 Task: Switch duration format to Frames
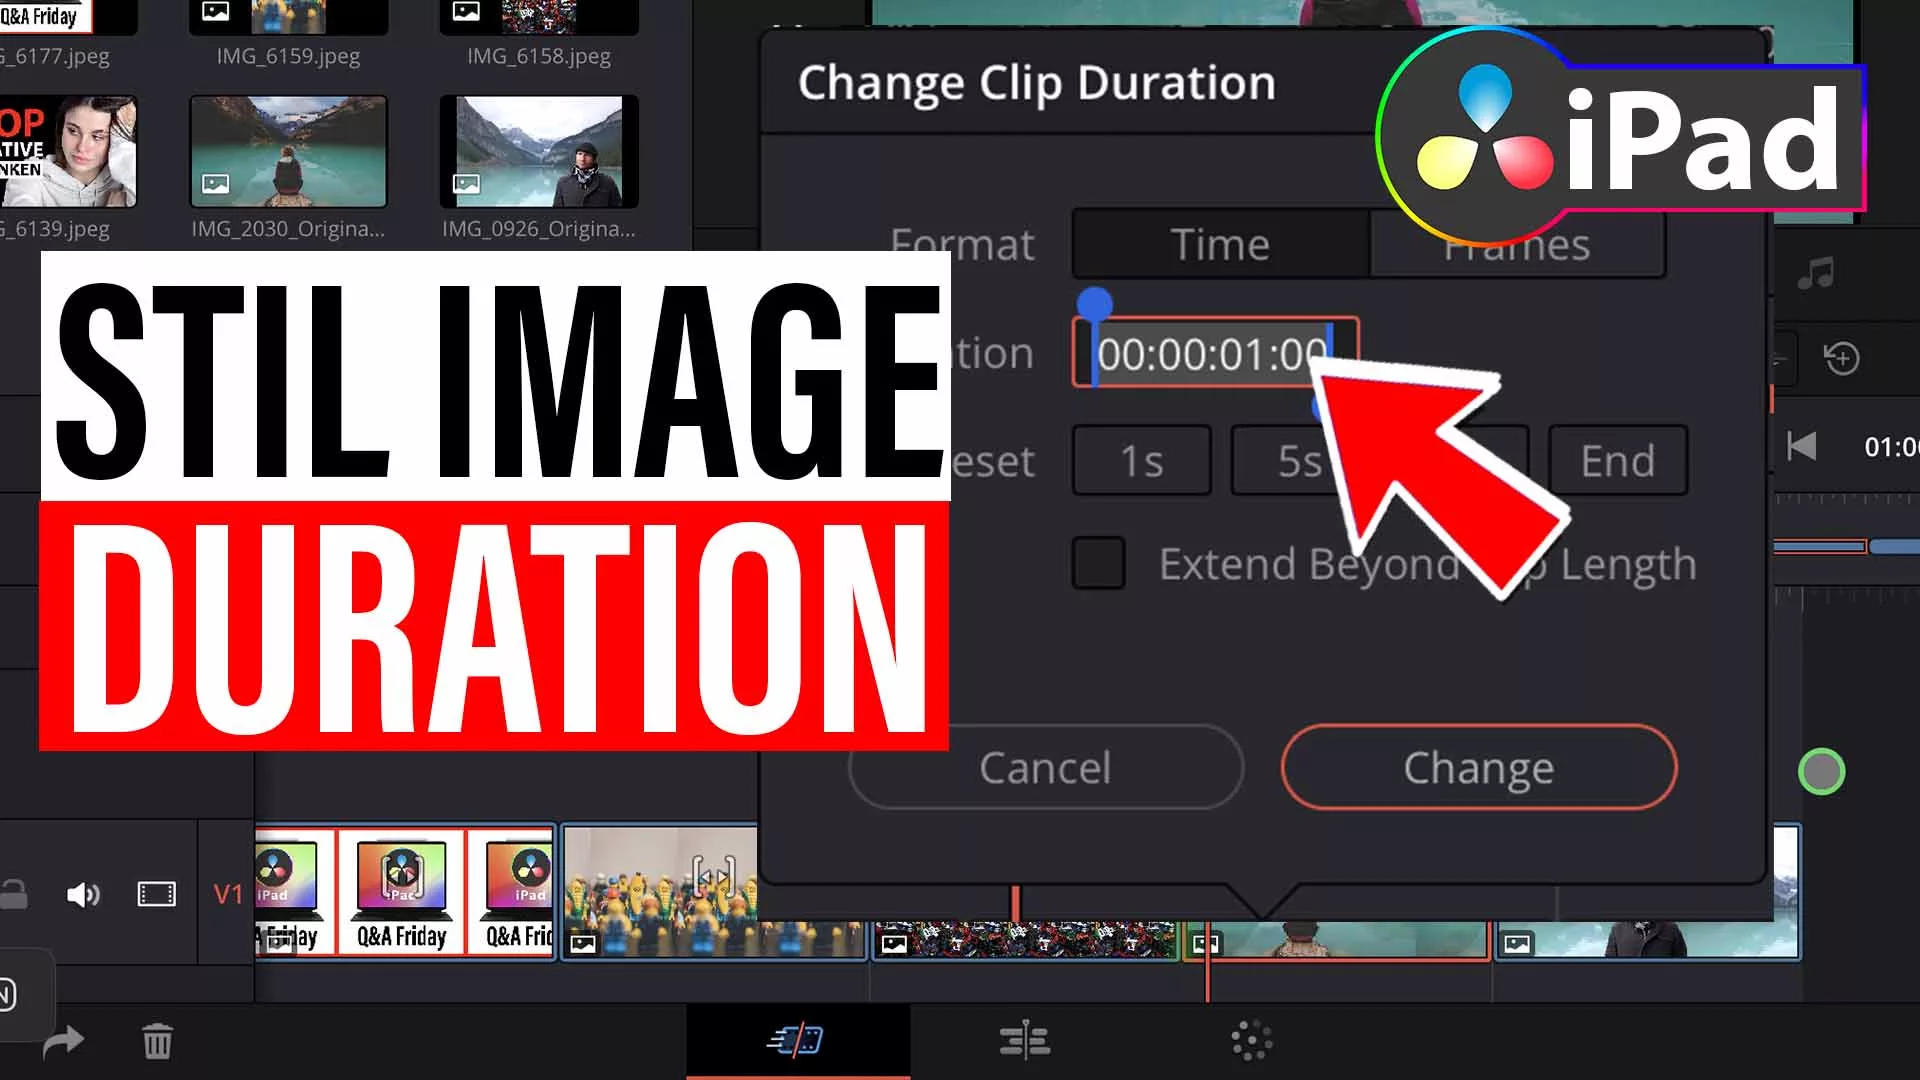point(1516,244)
